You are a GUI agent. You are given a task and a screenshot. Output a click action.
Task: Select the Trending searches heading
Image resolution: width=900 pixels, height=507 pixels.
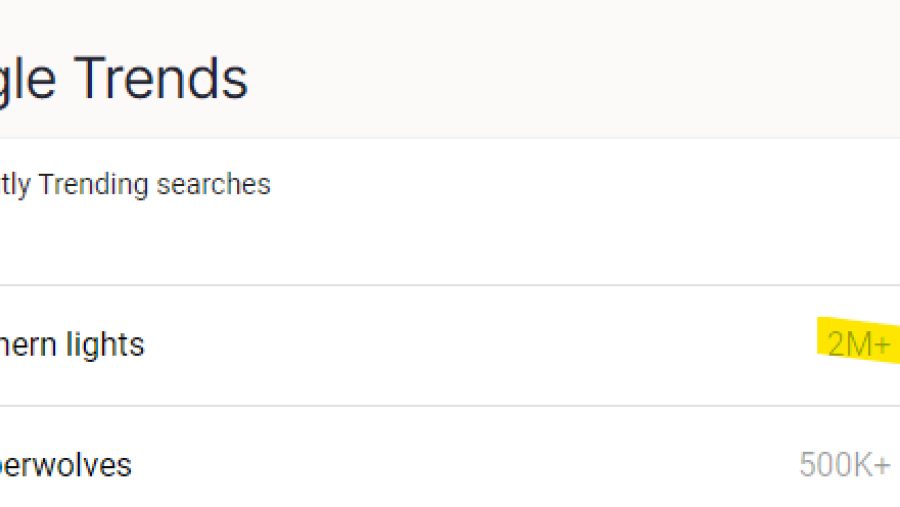point(135,185)
